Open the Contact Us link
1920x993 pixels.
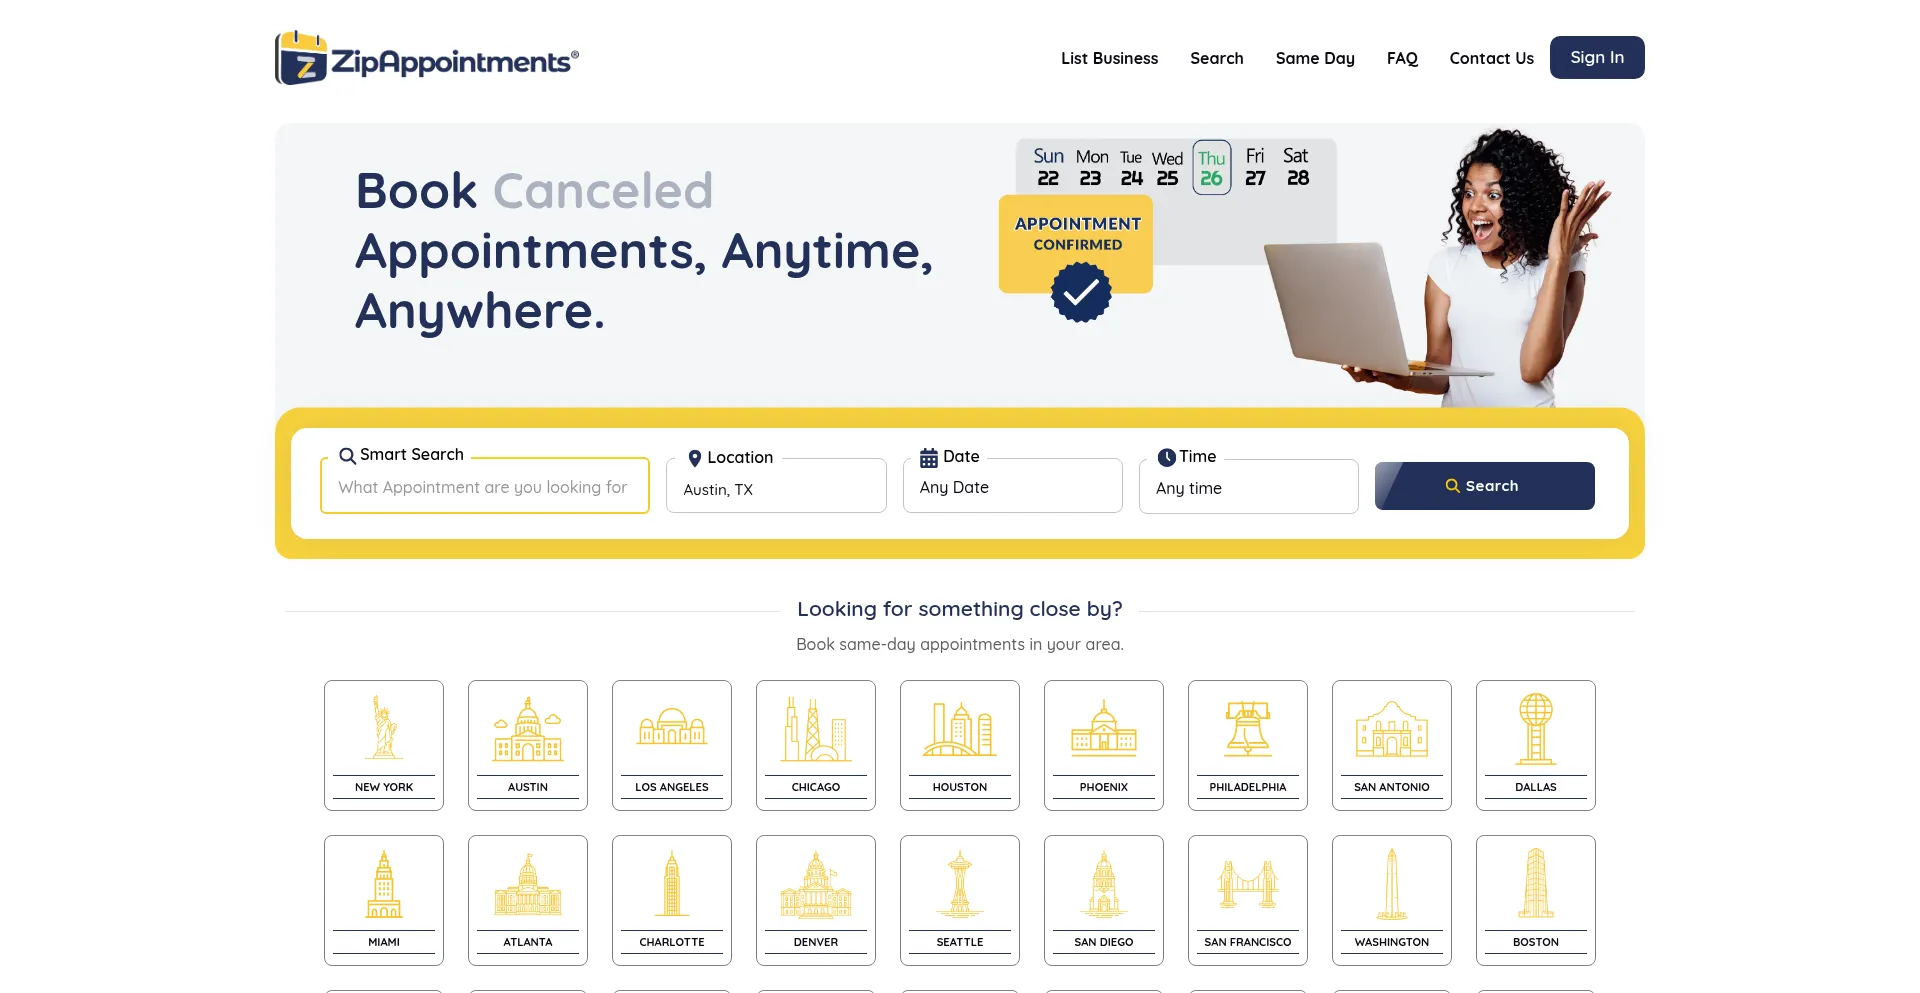pyautogui.click(x=1491, y=58)
